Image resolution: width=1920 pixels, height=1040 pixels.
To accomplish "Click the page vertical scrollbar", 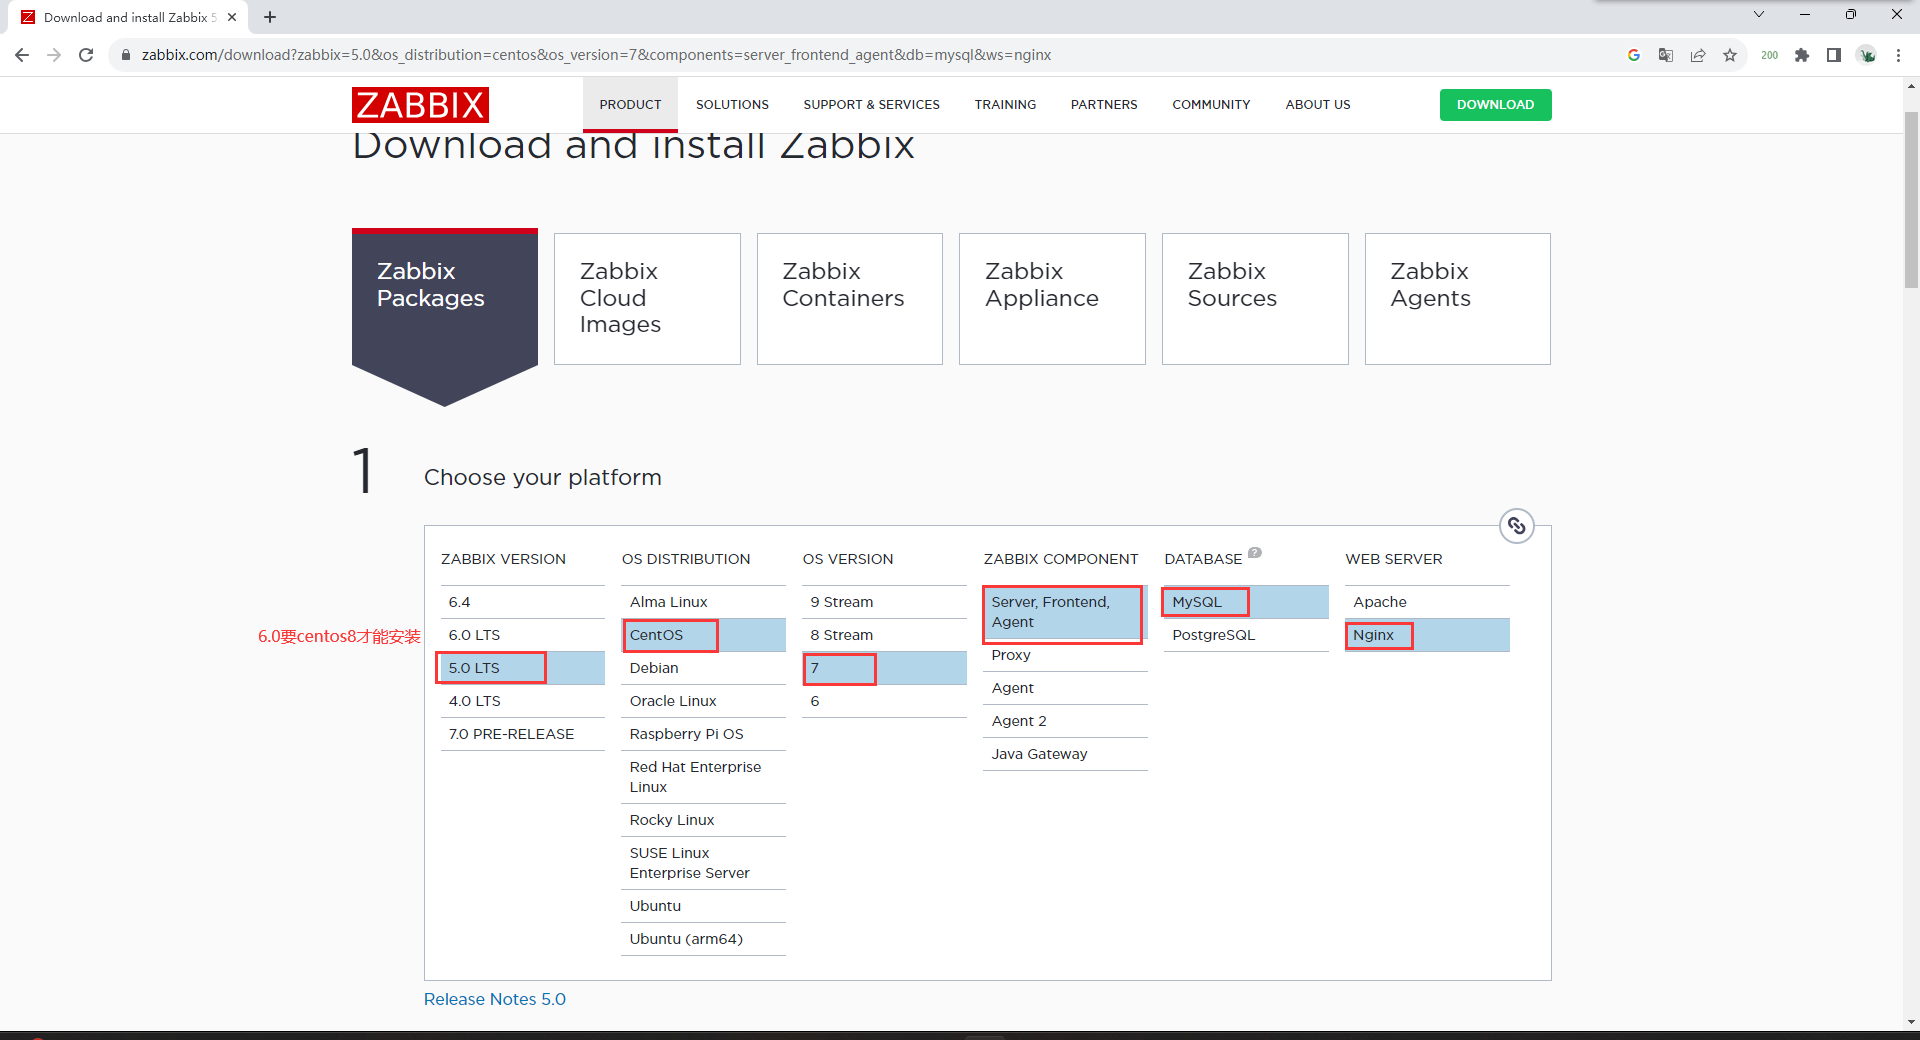I will point(1911,200).
